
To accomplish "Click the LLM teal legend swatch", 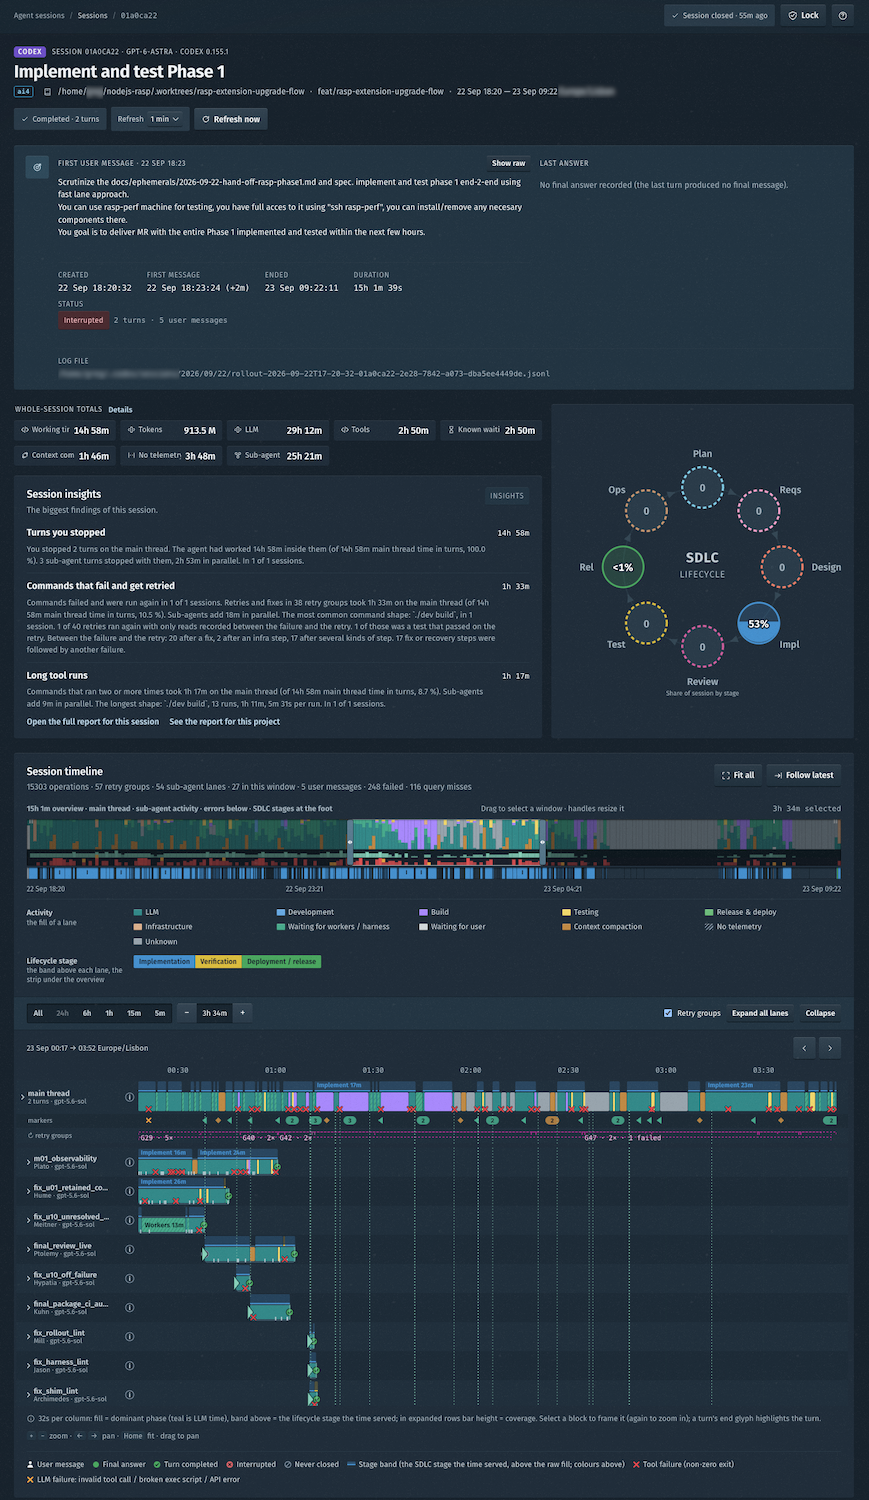I will [x=138, y=912].
